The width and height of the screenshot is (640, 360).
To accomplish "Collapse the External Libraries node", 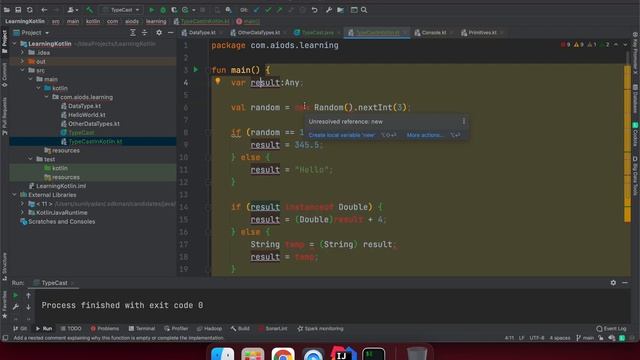I will (15, 195).
